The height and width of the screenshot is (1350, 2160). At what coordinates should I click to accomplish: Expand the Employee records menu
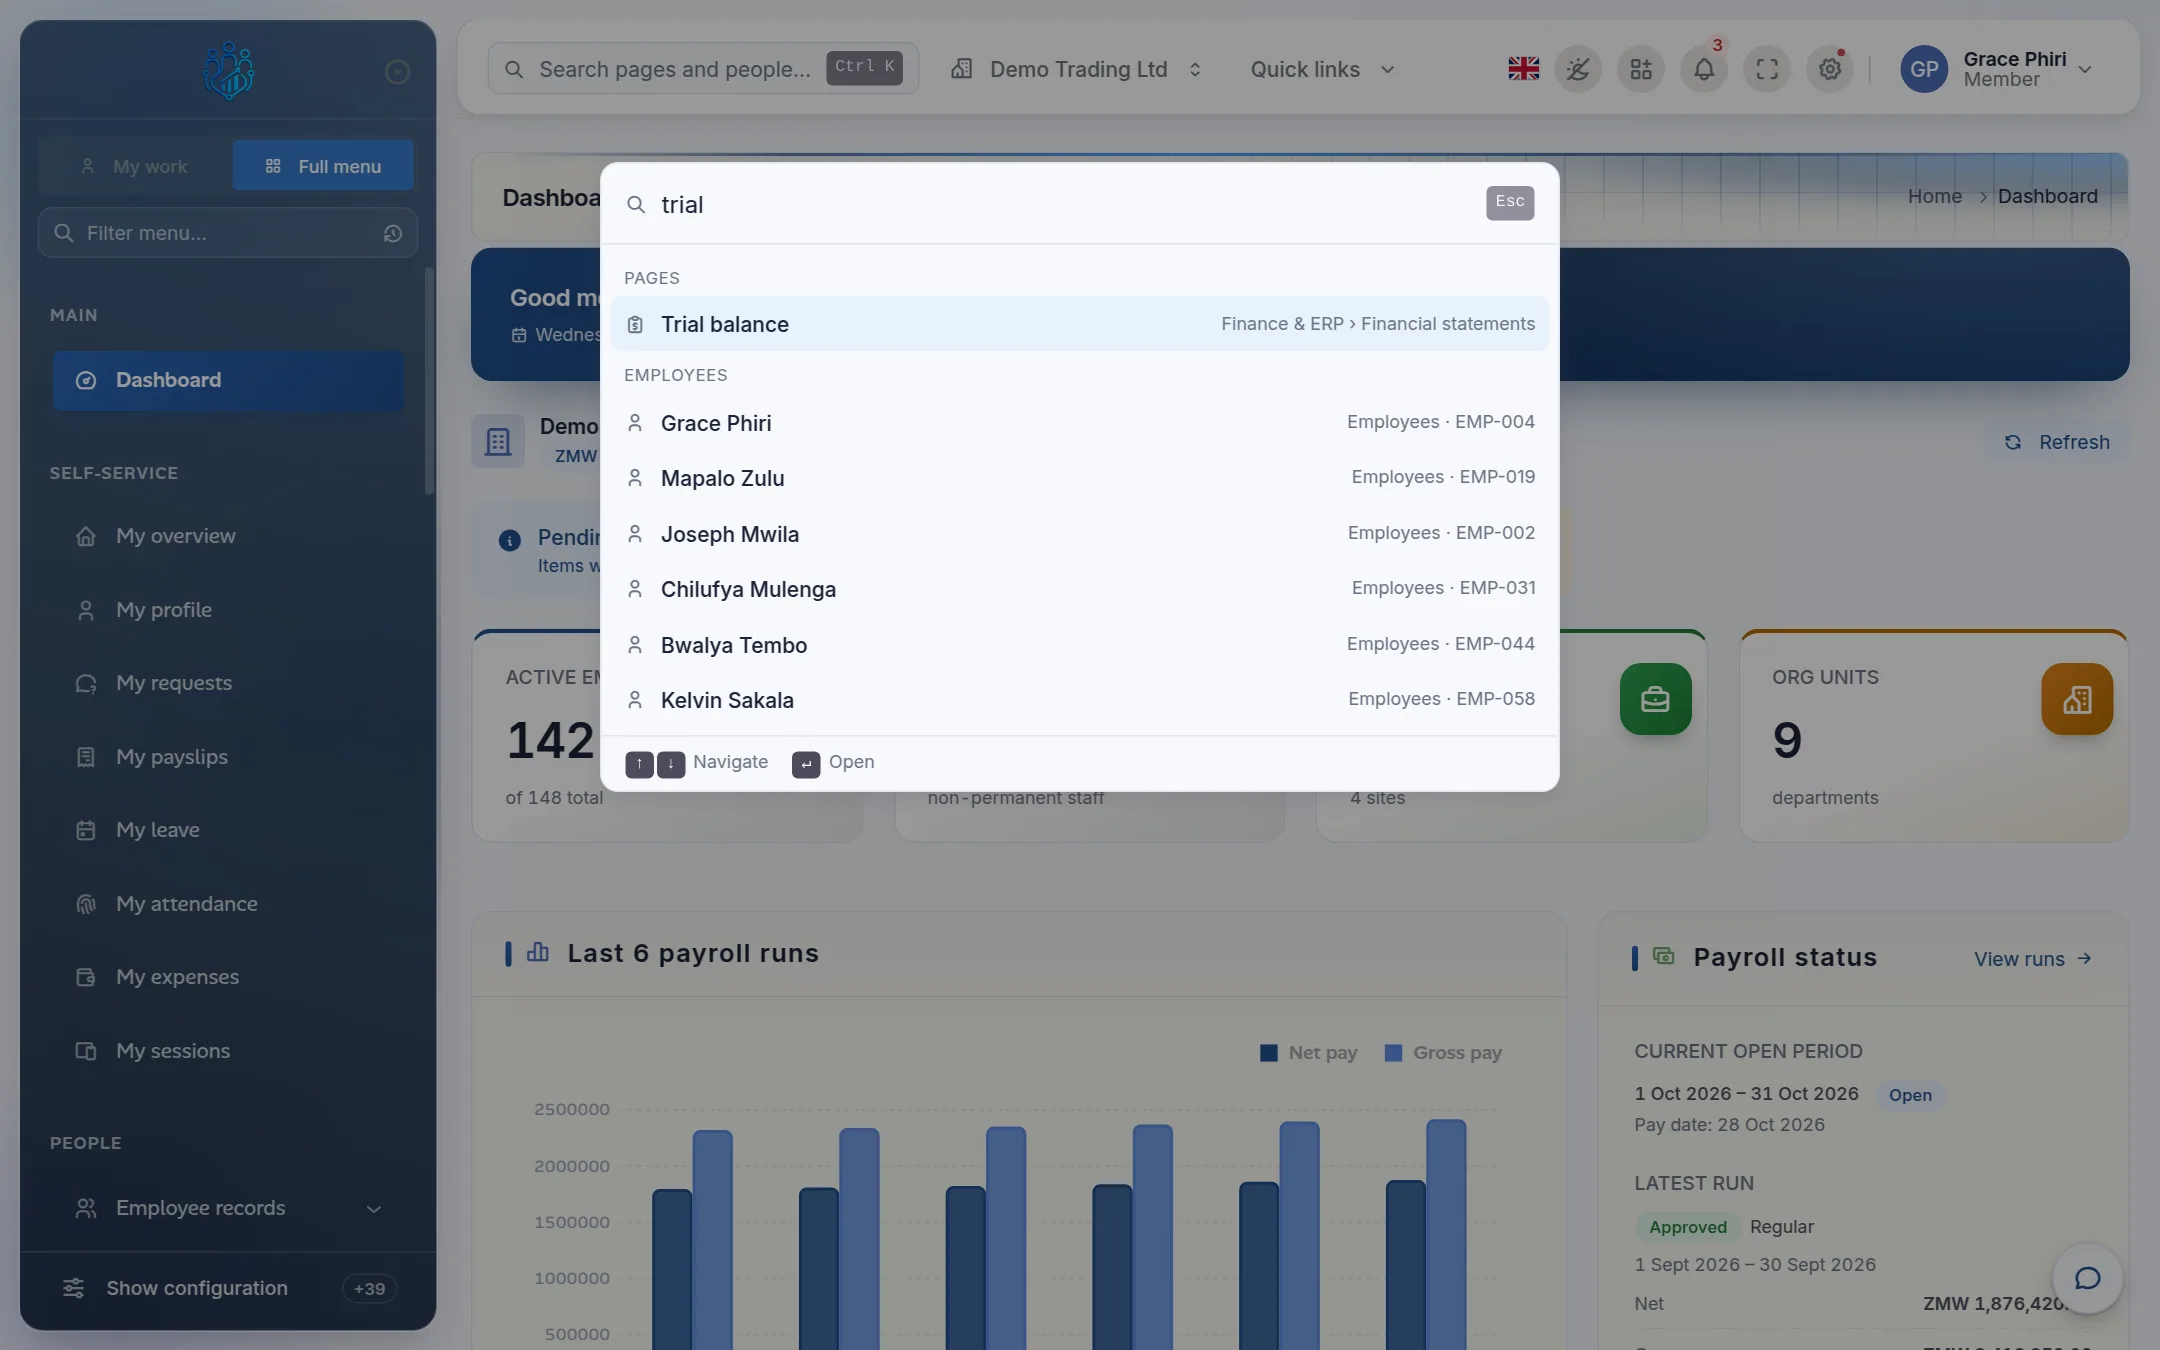click(228, 1208)
